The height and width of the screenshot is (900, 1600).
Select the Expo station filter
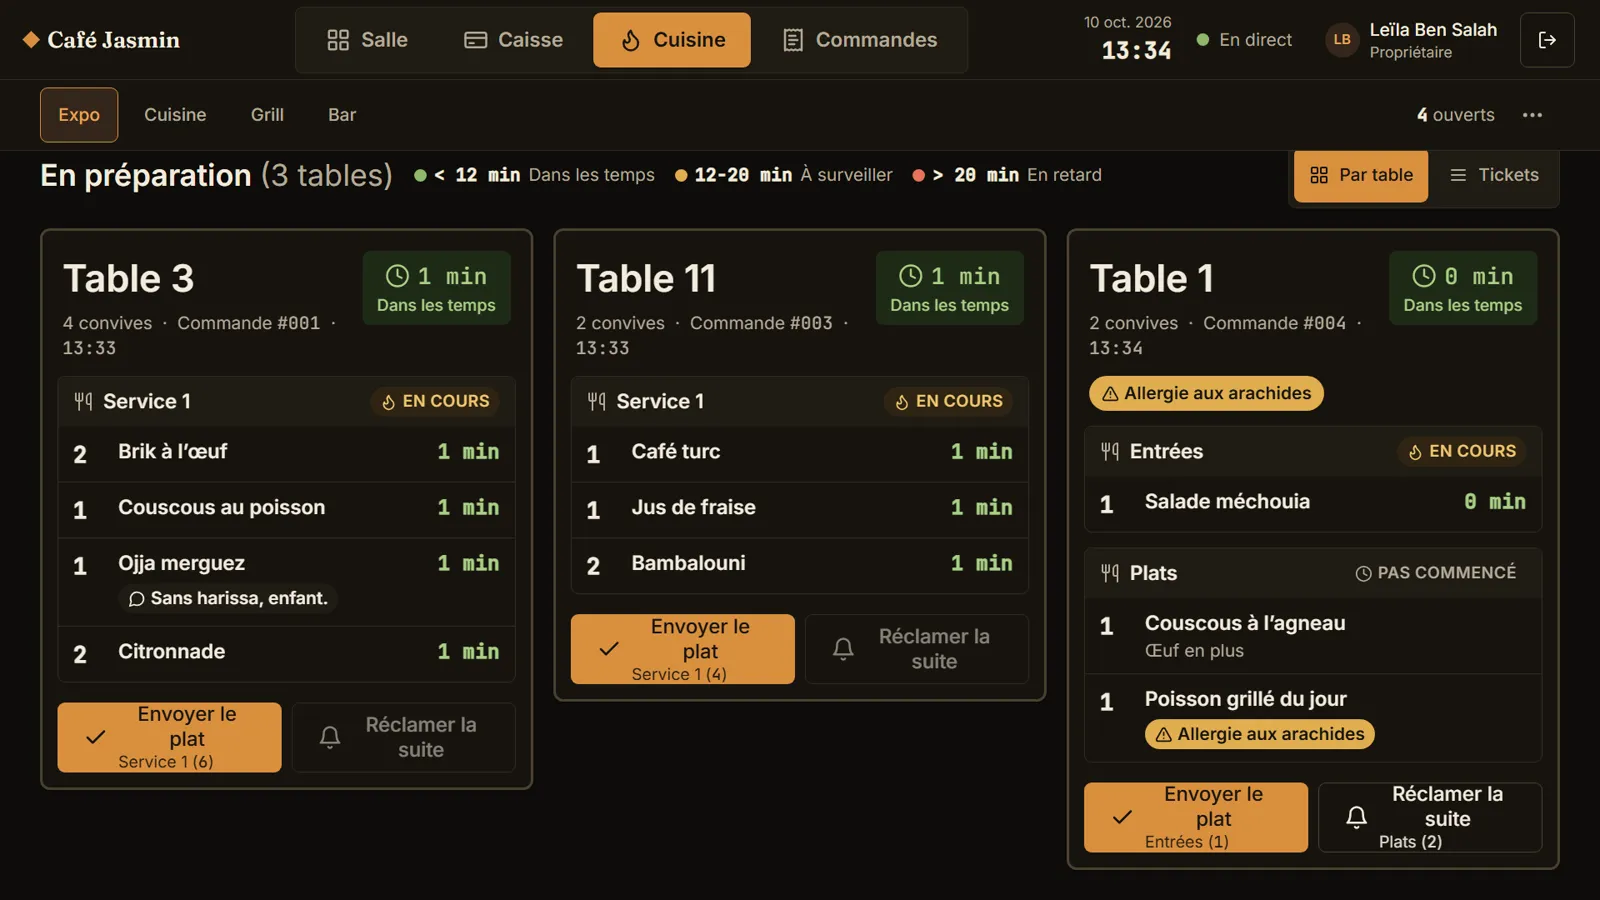(x=79, y=115)
